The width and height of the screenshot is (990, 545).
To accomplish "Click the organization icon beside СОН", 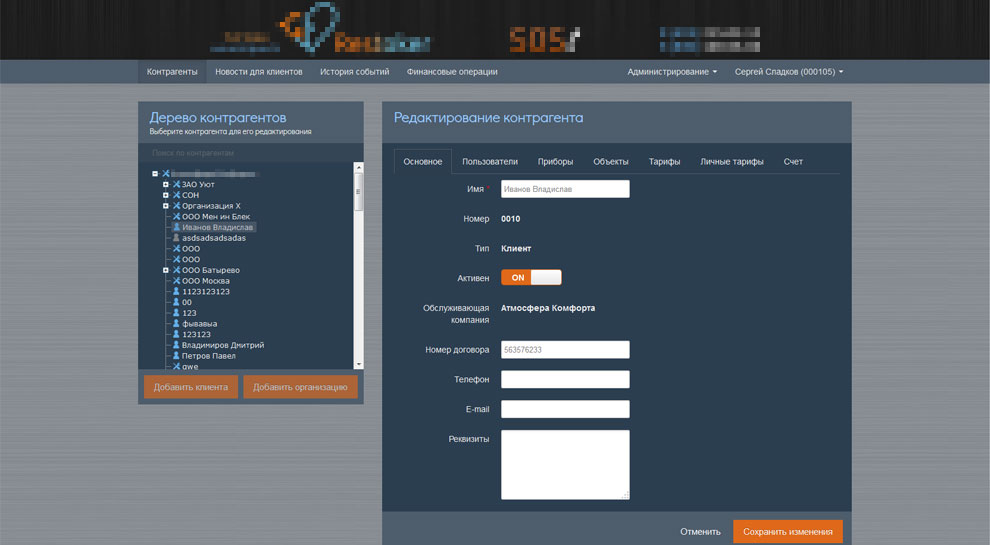I will point(176,195).
